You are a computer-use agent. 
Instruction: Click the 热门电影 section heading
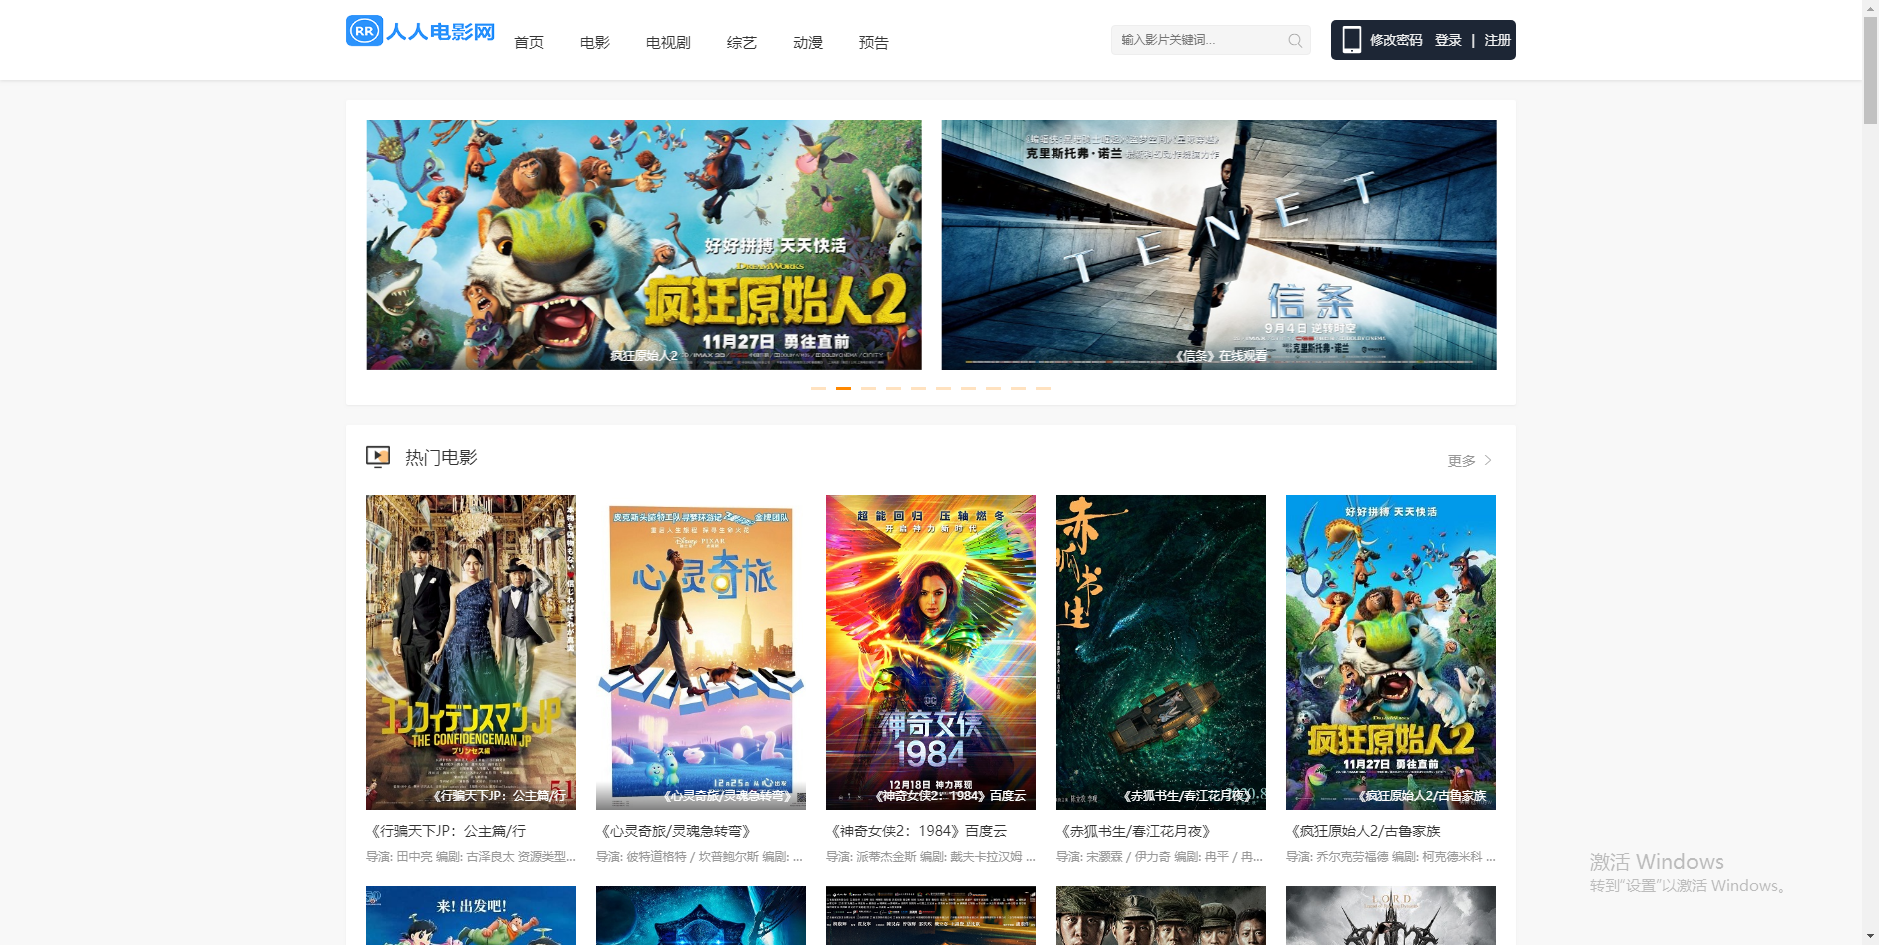tap(441, 457)
